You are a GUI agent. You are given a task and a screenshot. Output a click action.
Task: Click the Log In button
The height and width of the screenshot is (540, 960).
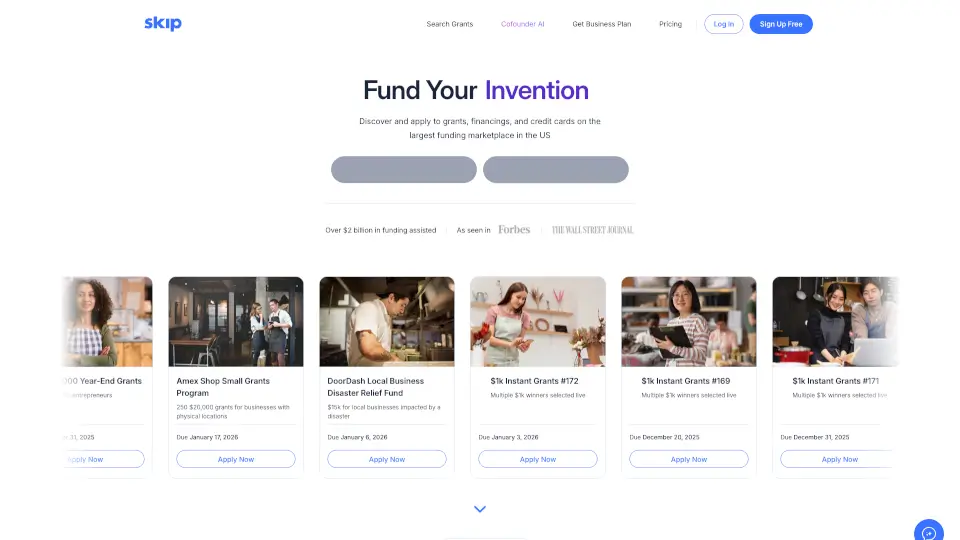pos(724,24)
